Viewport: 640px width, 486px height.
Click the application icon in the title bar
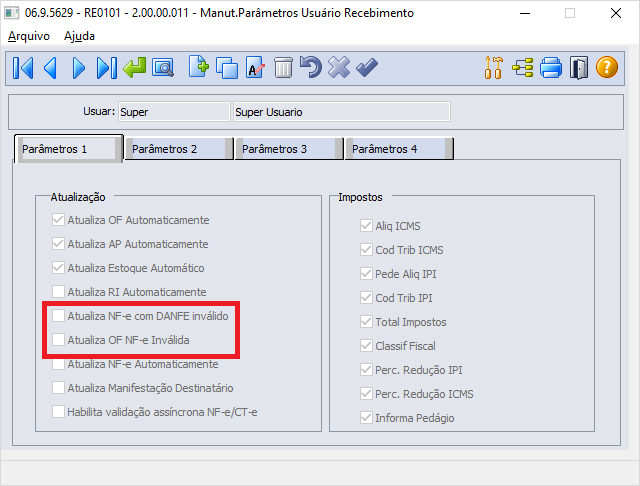pyautogui.click(x=11, y=13)
